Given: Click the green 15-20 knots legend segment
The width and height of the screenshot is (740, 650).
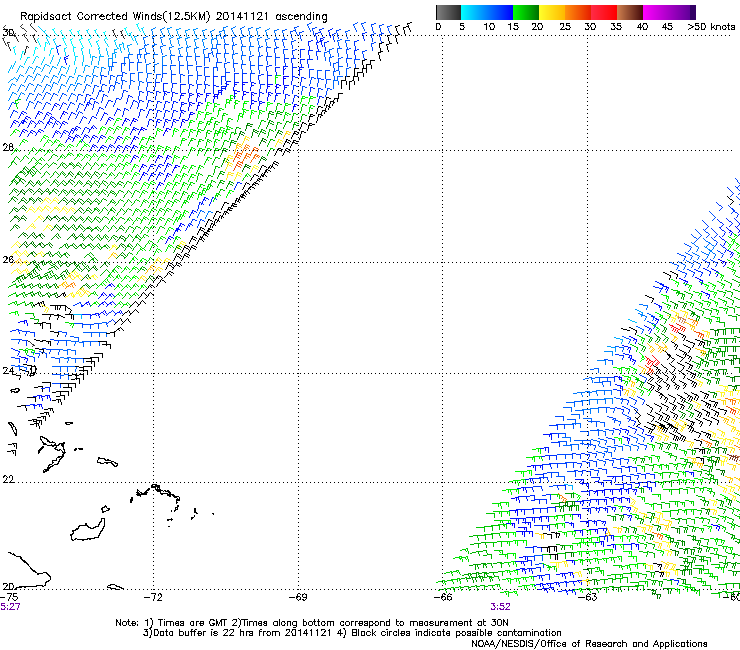Looking at the screenshot, I should (526, 12).
